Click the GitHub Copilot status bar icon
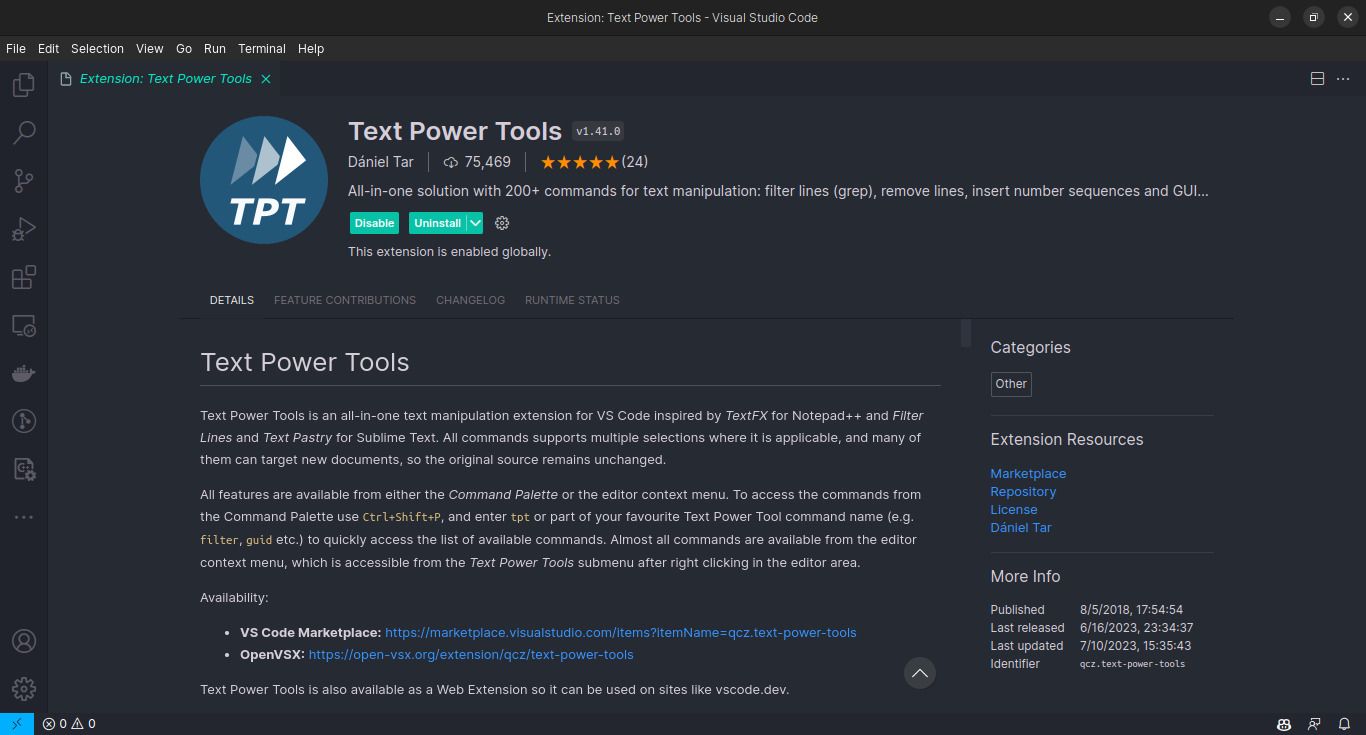 coord(1283,724)
